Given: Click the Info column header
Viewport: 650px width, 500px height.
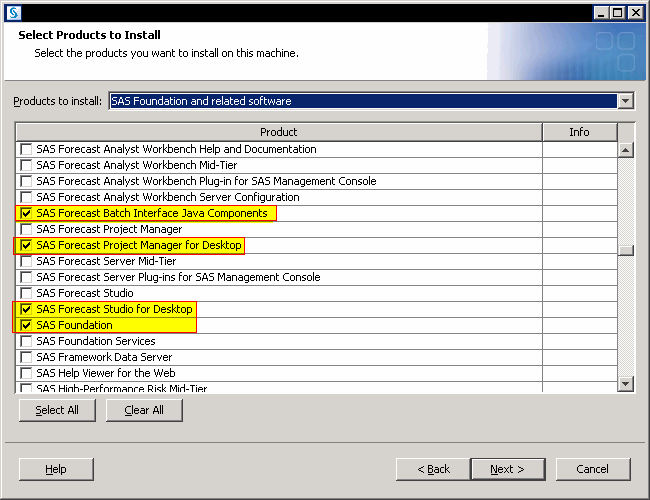Looking at the screenshot, I should (x=580, y=132).
